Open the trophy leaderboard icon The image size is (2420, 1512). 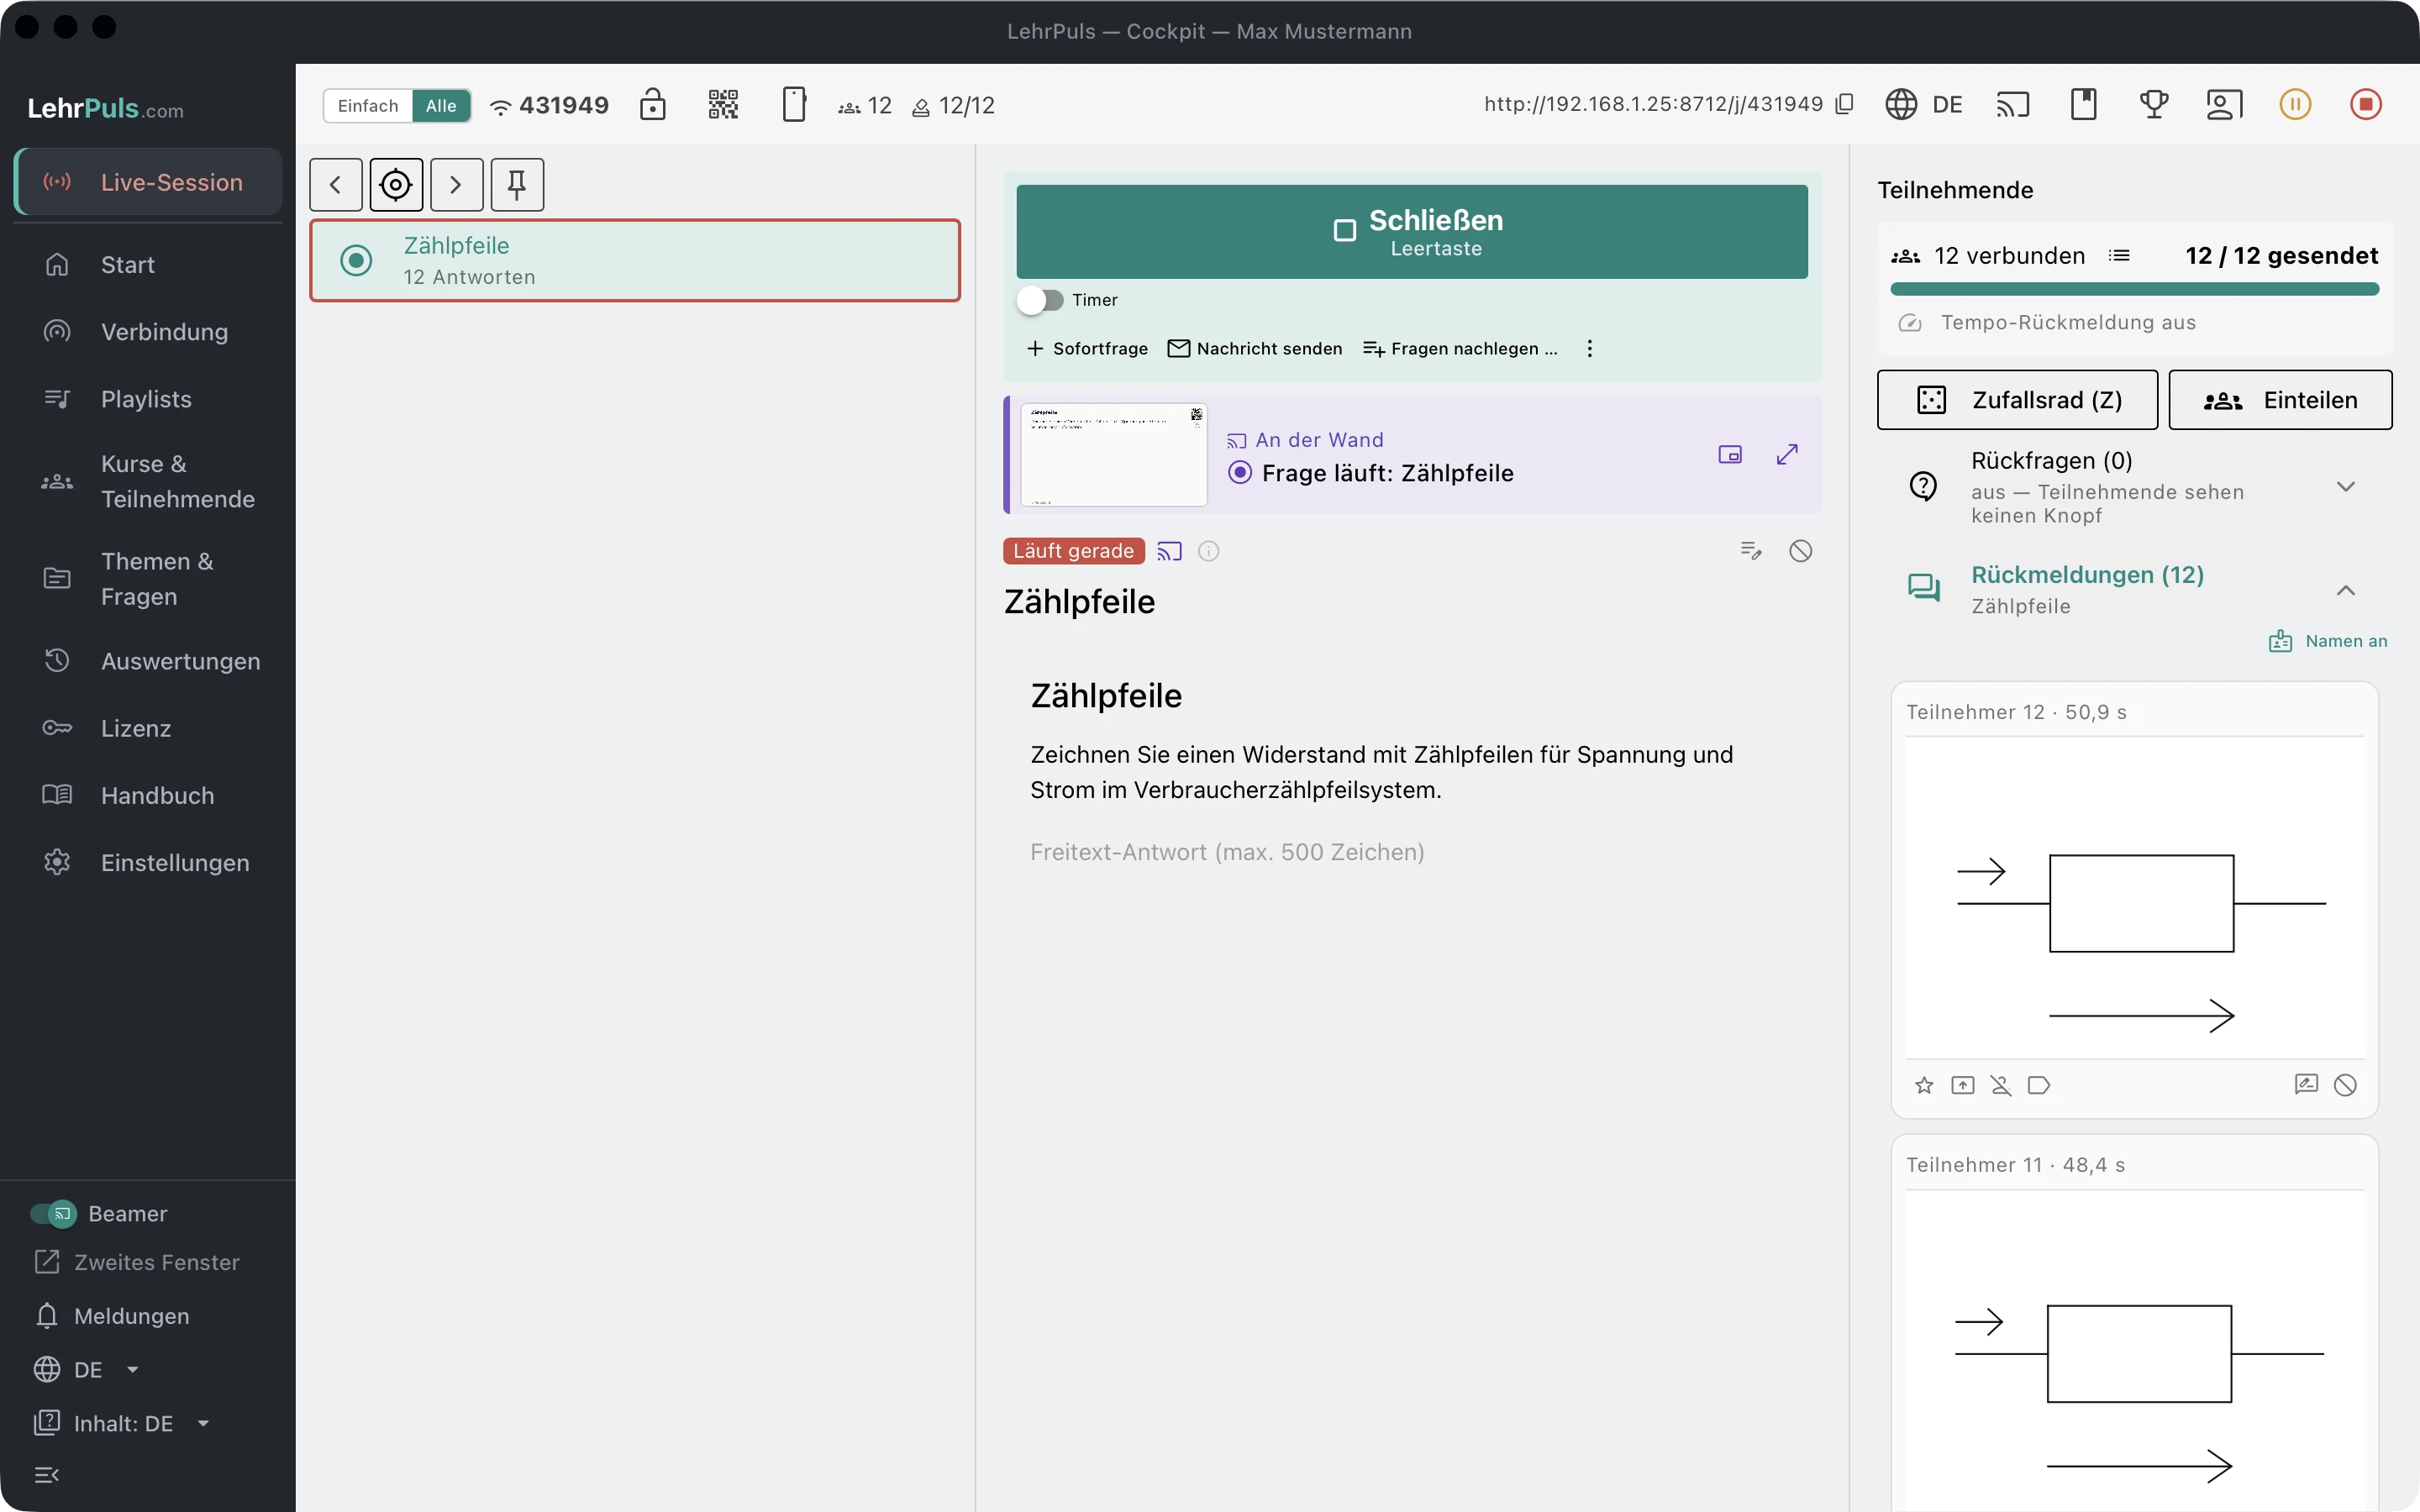pos(2154,104)
